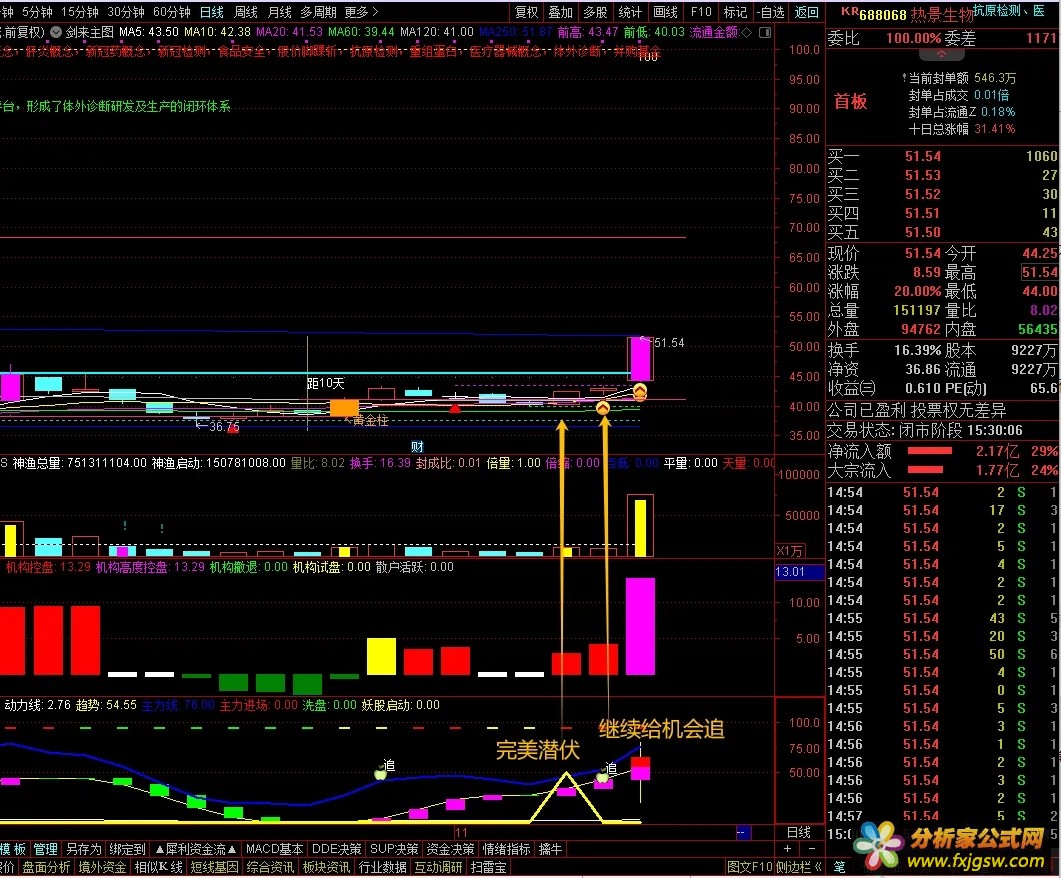Click the red triangle marker on the candlestick chart
Viewport: 1061px width, 878px height.
coord(455,409)
